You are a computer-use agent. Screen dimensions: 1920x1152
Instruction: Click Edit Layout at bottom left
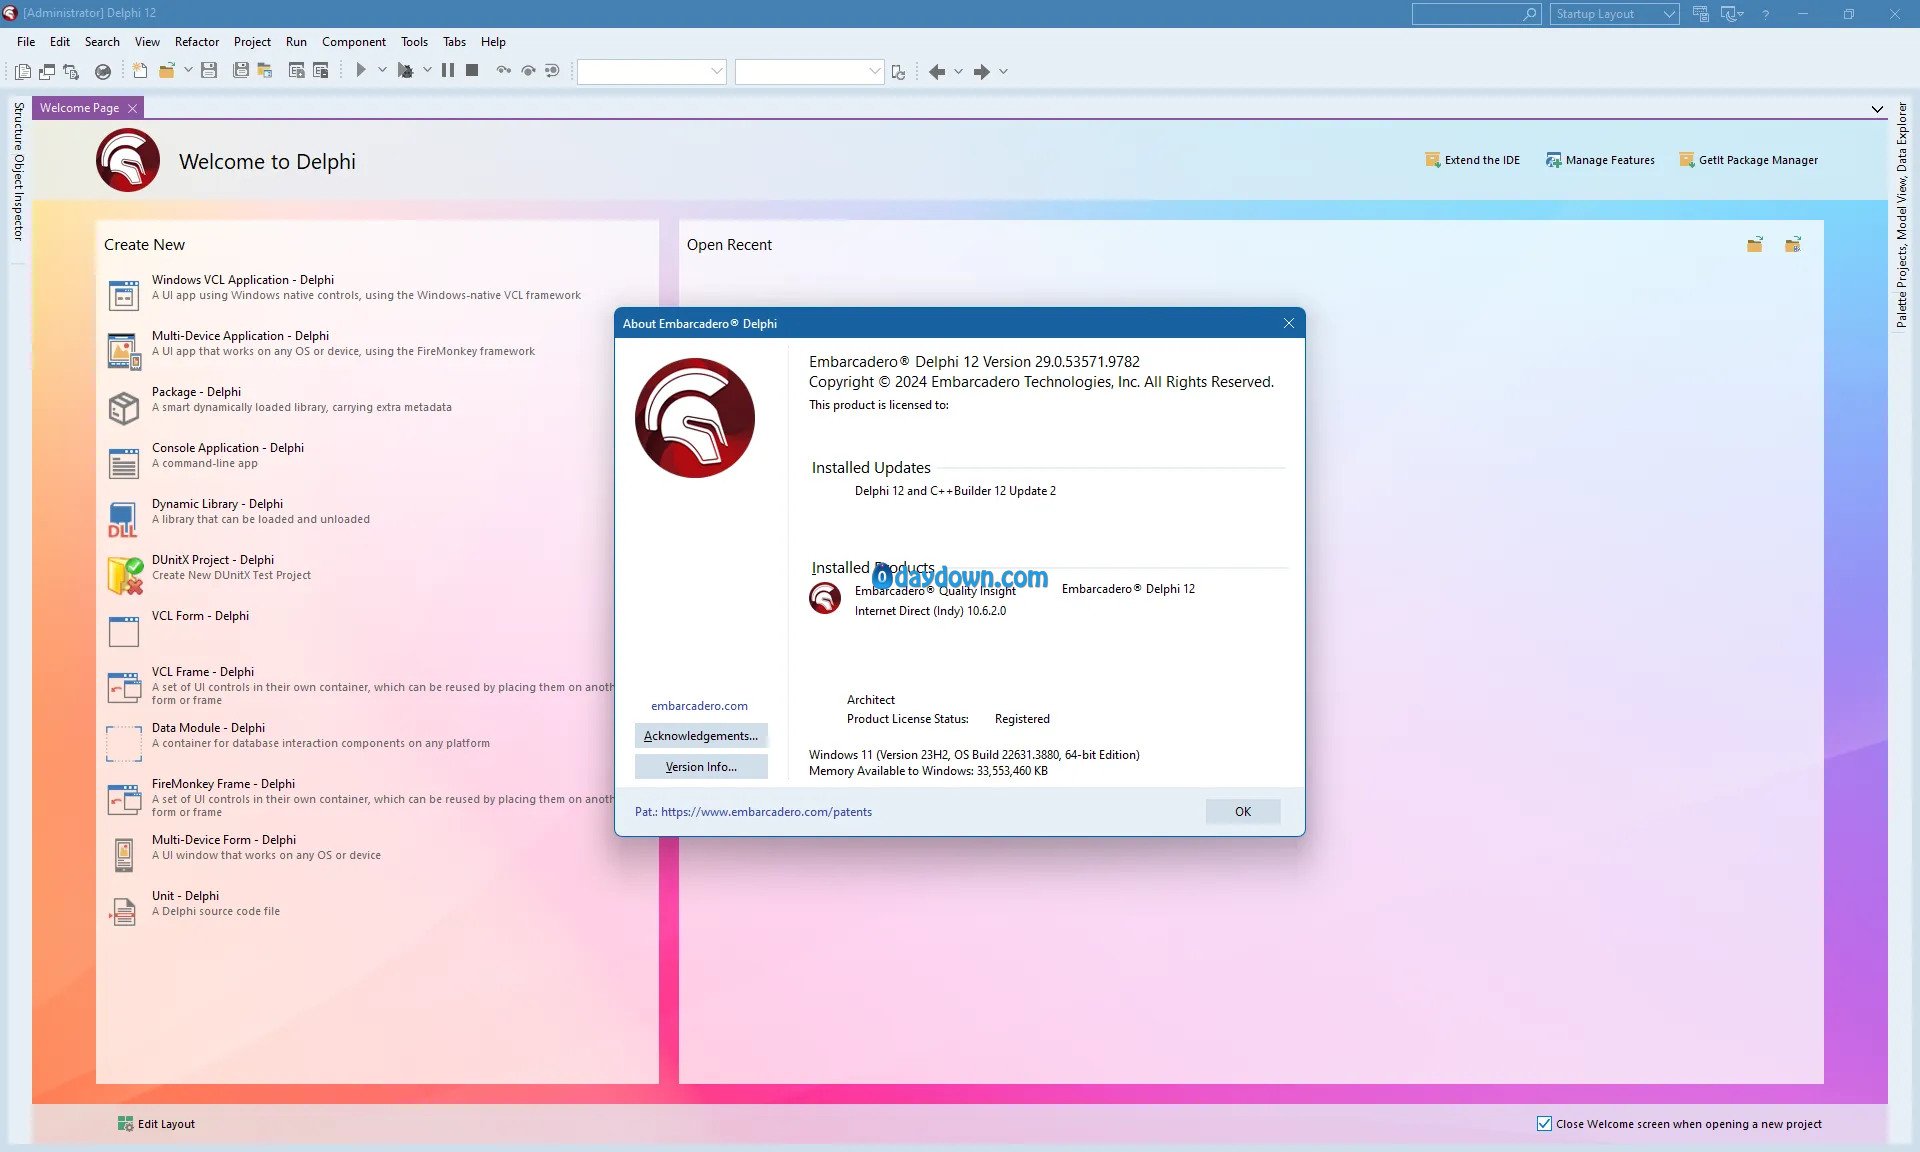pyautogui.click(x=156, y=1124)
